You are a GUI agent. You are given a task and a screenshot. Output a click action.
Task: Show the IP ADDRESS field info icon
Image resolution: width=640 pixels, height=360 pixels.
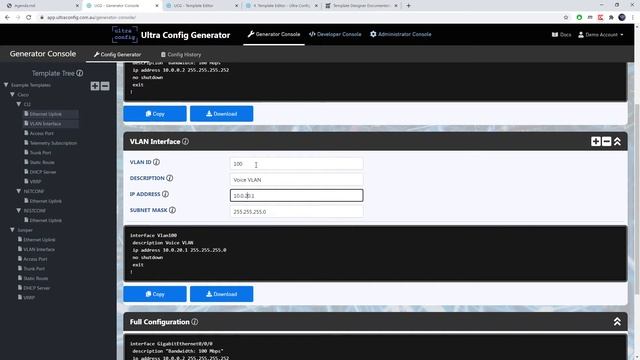tap(165, 194)
